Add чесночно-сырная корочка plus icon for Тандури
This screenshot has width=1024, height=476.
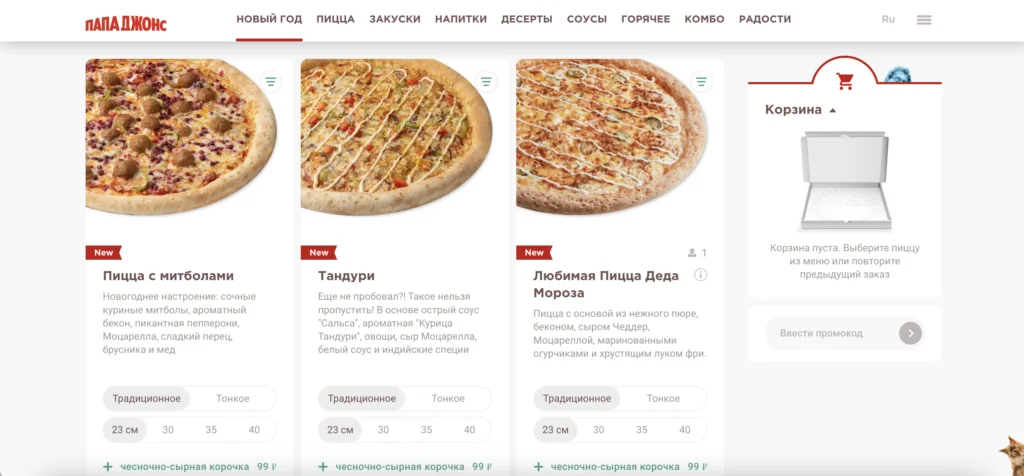pyautogui.click(x=323, y=467)
